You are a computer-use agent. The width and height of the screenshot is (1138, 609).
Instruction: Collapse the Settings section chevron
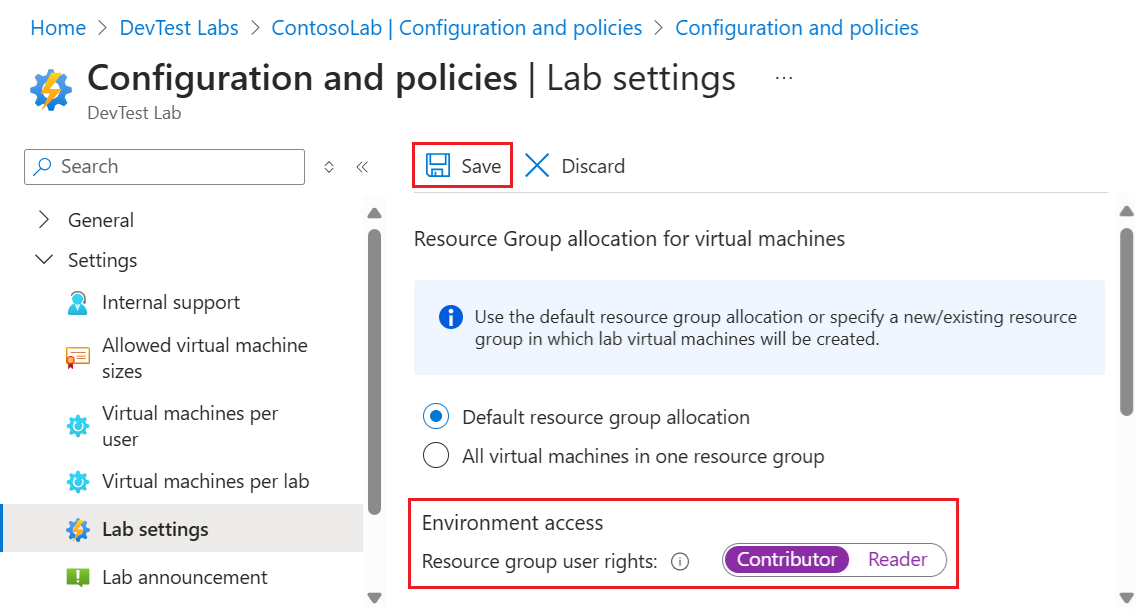(x=44, y=260)
